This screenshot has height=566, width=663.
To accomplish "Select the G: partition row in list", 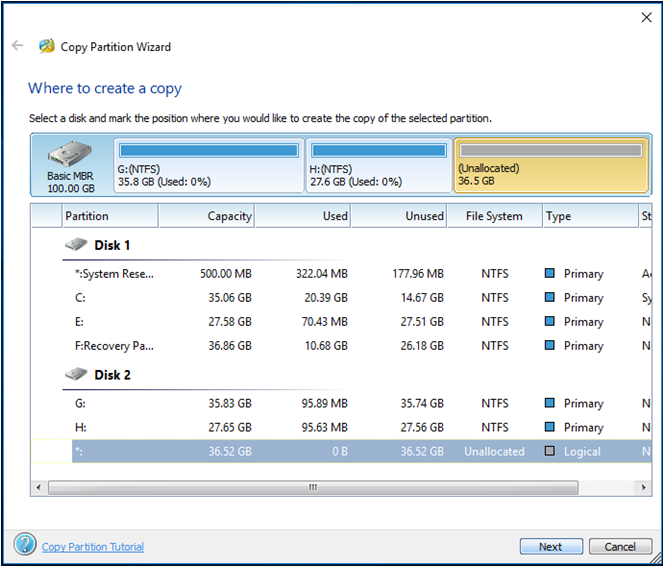I will pyautogui.click(x=341, y=403).
